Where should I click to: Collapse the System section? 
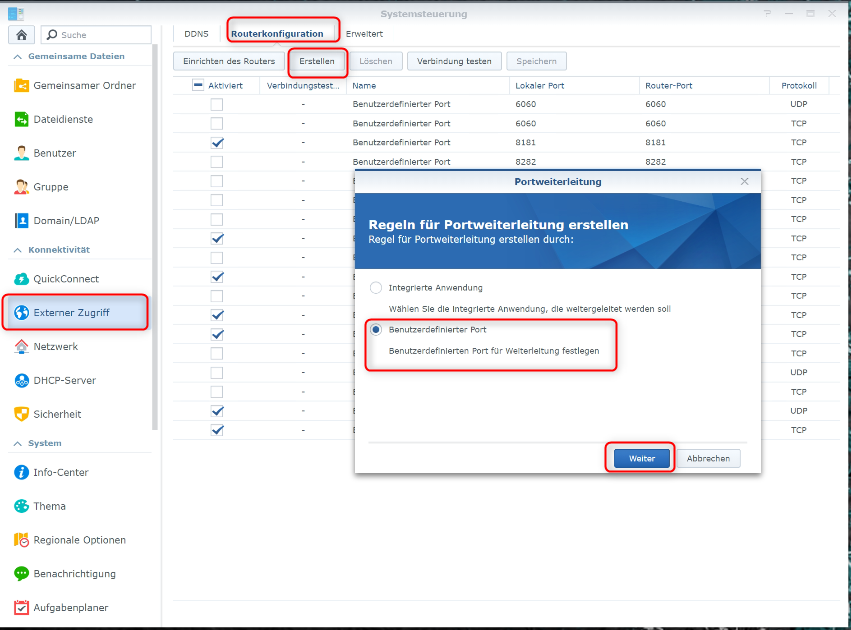click(17, 443)
